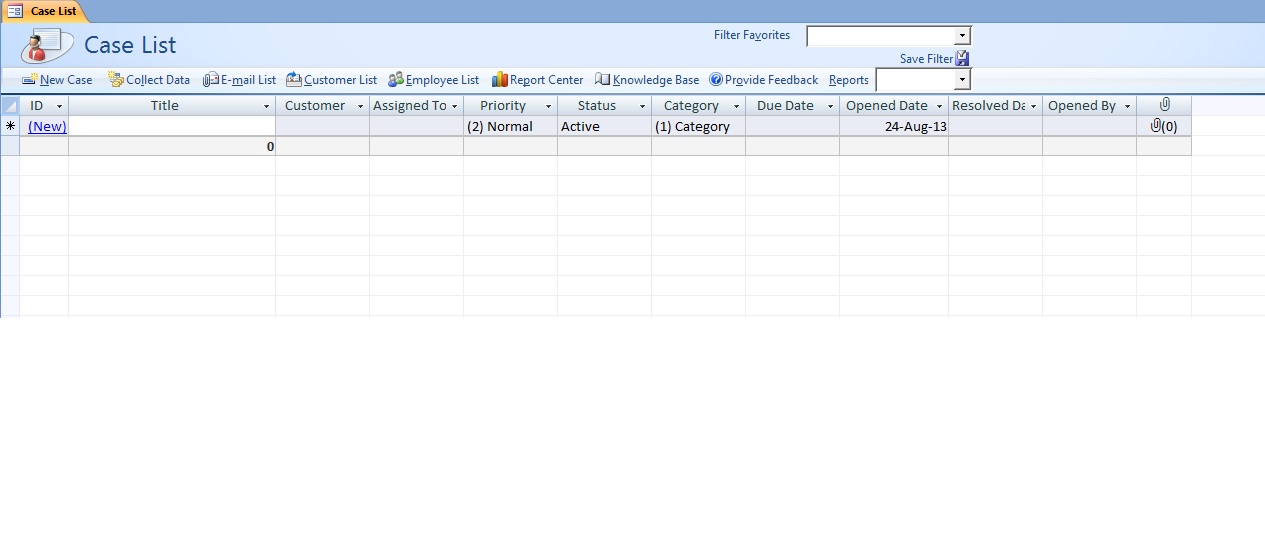
Task: Click the Title cell in new row
Action: 172,126
